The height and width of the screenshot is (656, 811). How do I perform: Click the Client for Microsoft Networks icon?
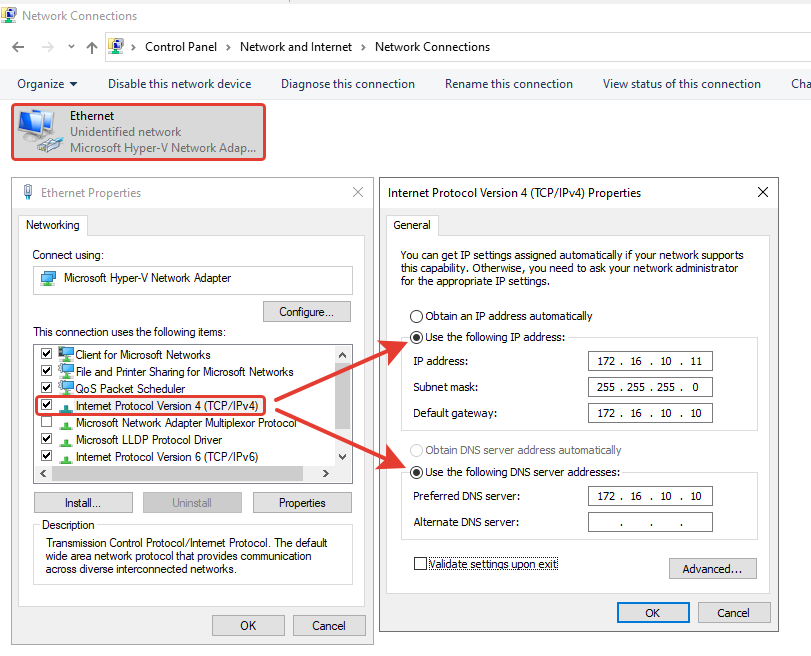[66, 354]
